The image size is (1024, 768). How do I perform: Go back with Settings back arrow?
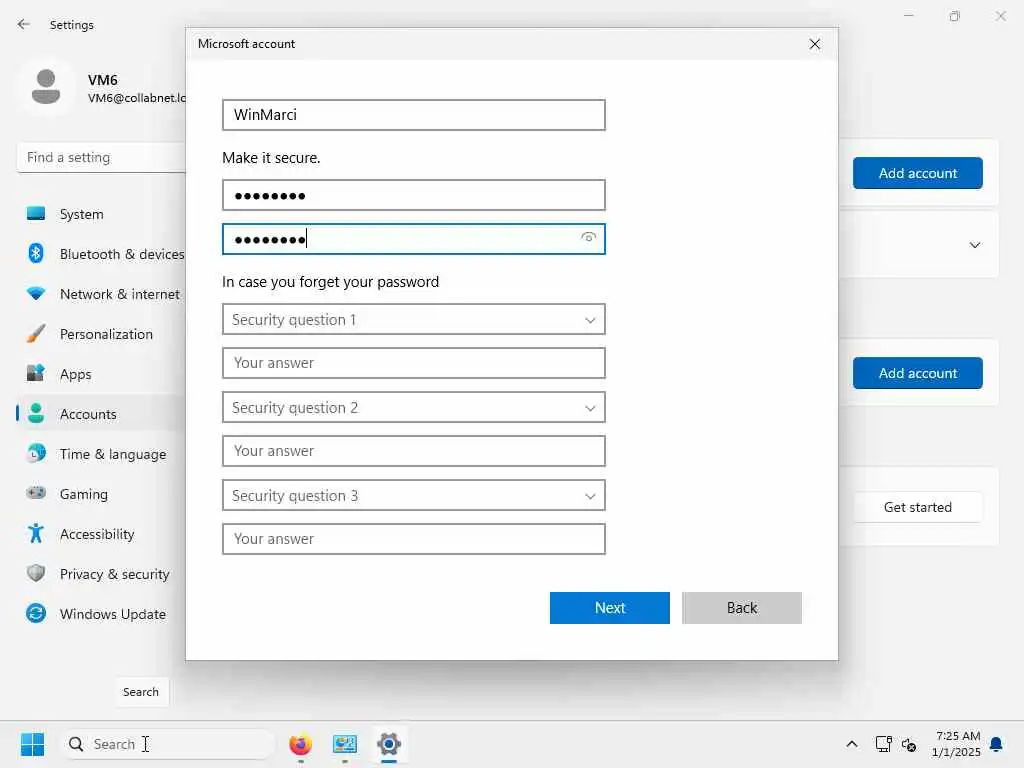(24, 24)
